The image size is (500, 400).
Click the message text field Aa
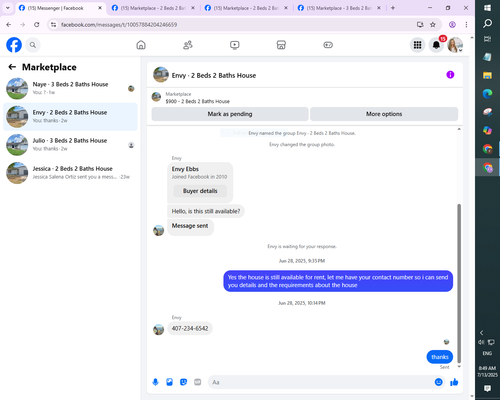coord(322,382)
